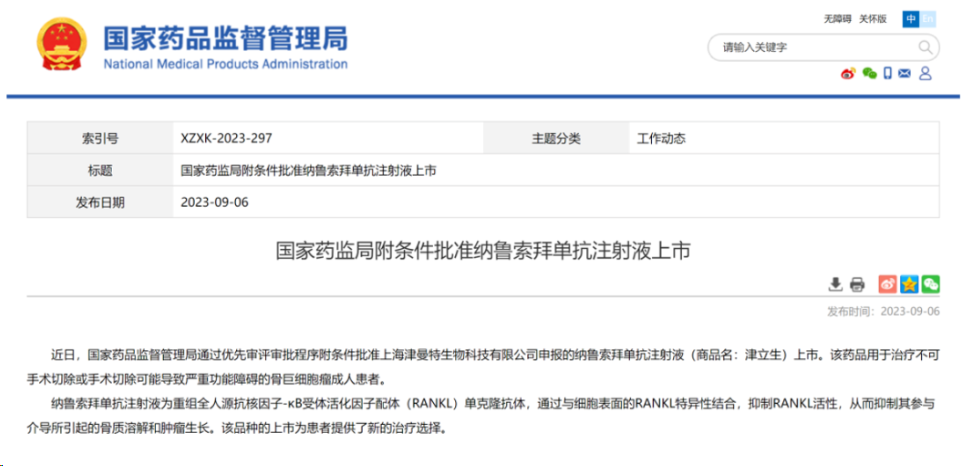The height and width of the screenshot is (466, 967).
Task: Click the 标题 label cell
Action: (100, 171)
